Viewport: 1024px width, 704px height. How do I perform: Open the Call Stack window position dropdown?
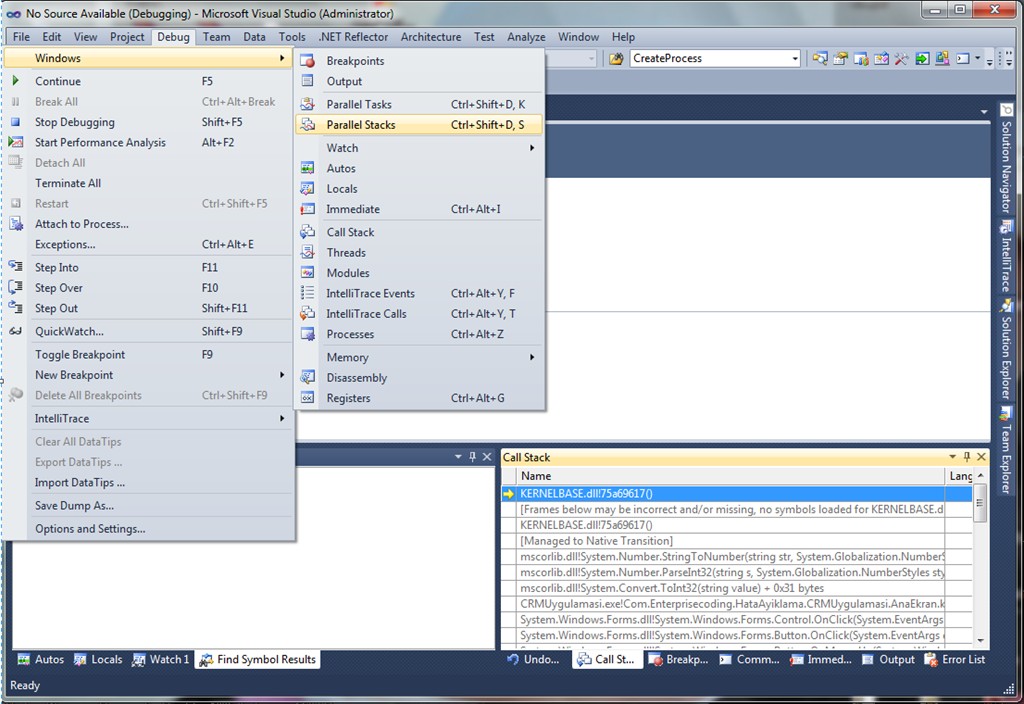[952, 456]
